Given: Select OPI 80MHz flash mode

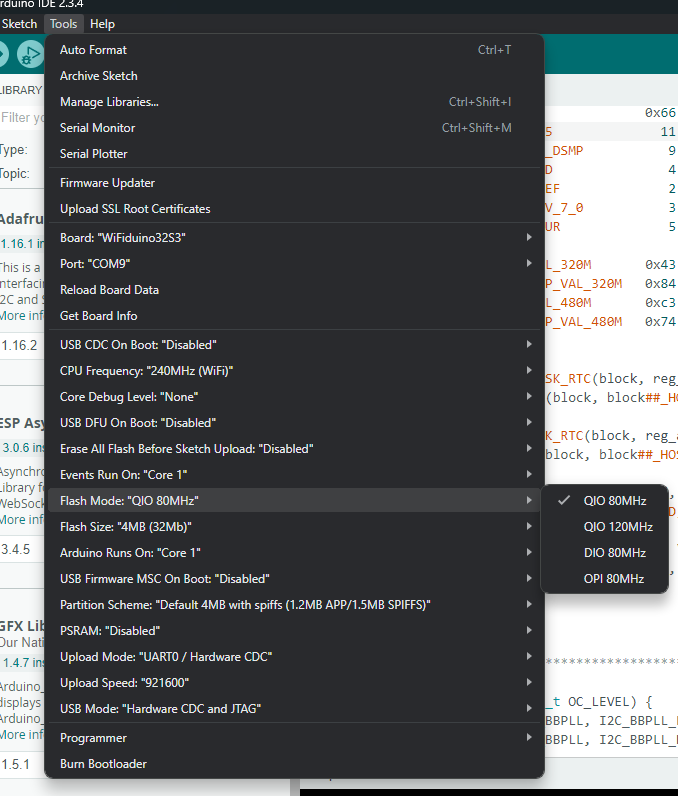Looking at the screenshot, I should [x=604, y=579].
